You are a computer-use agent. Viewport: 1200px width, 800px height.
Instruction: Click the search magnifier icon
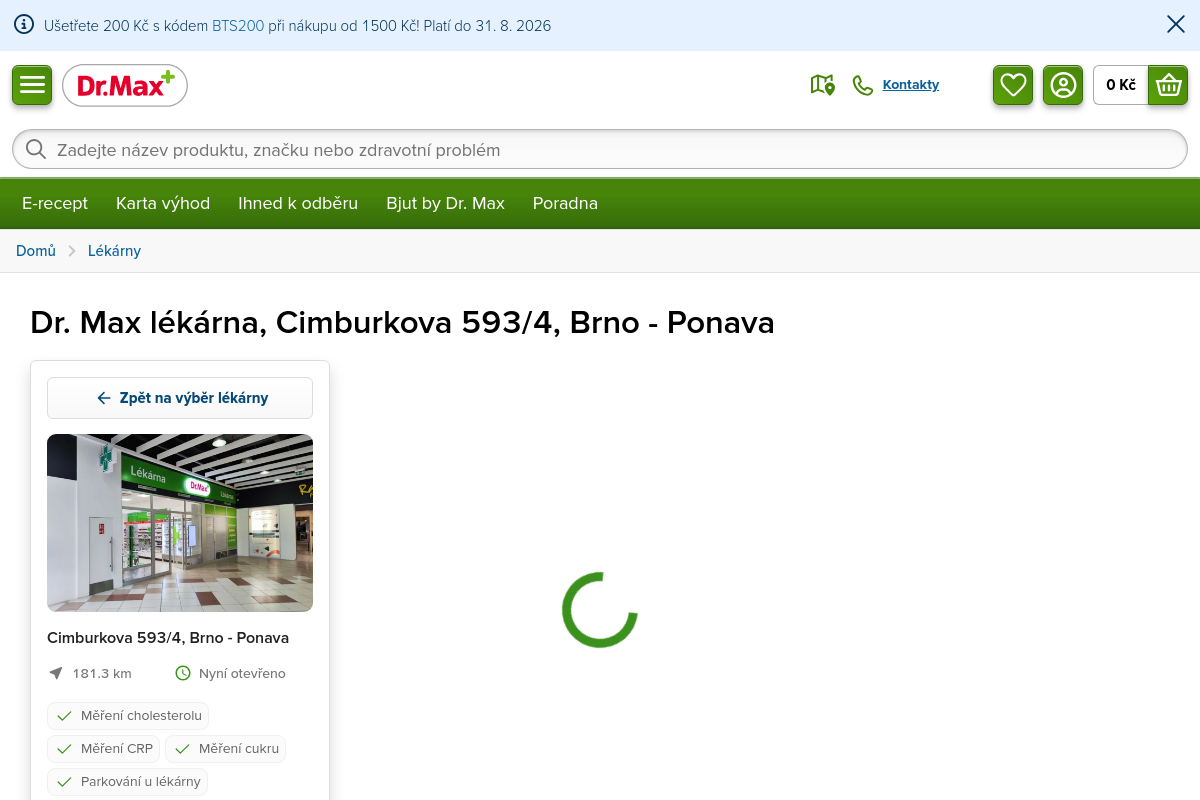click(36, 149)
